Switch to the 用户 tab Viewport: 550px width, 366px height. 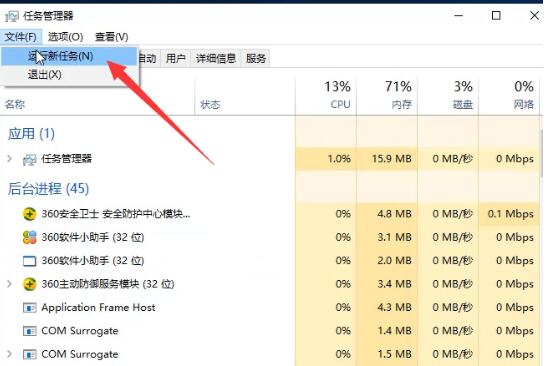pyautogui.click(x=175, y=58)
